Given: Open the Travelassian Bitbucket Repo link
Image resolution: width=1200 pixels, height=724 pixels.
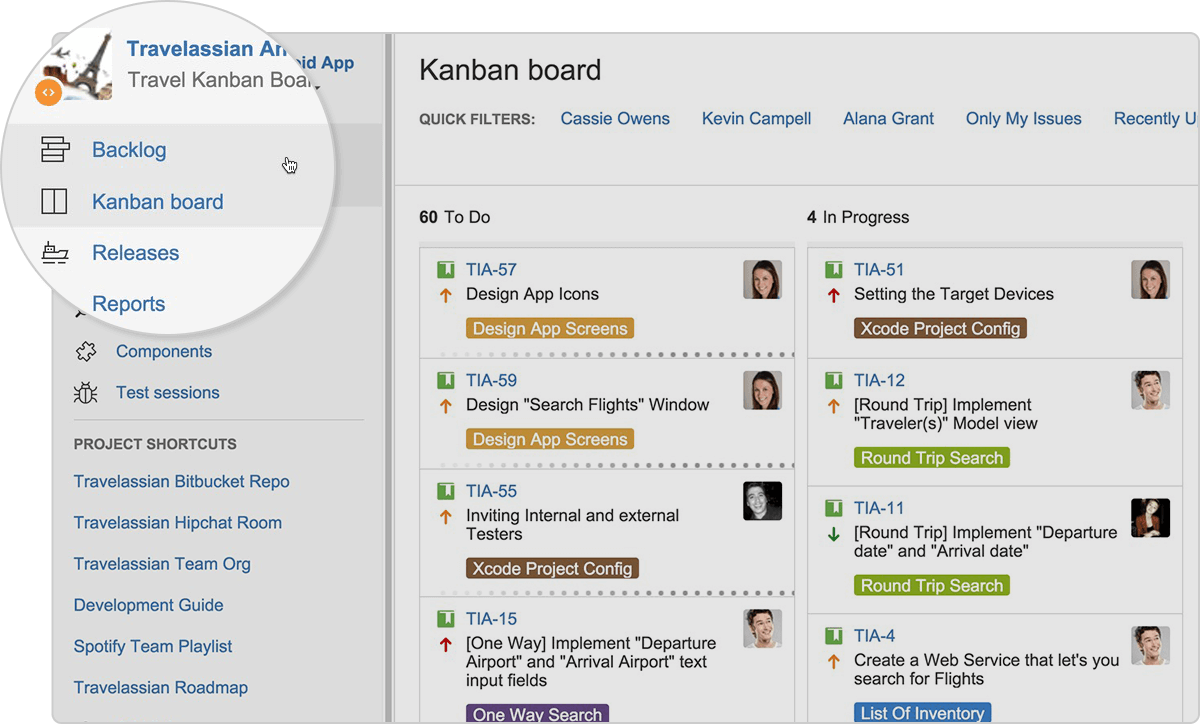Looking at the screenshot, I should point(181,481).
